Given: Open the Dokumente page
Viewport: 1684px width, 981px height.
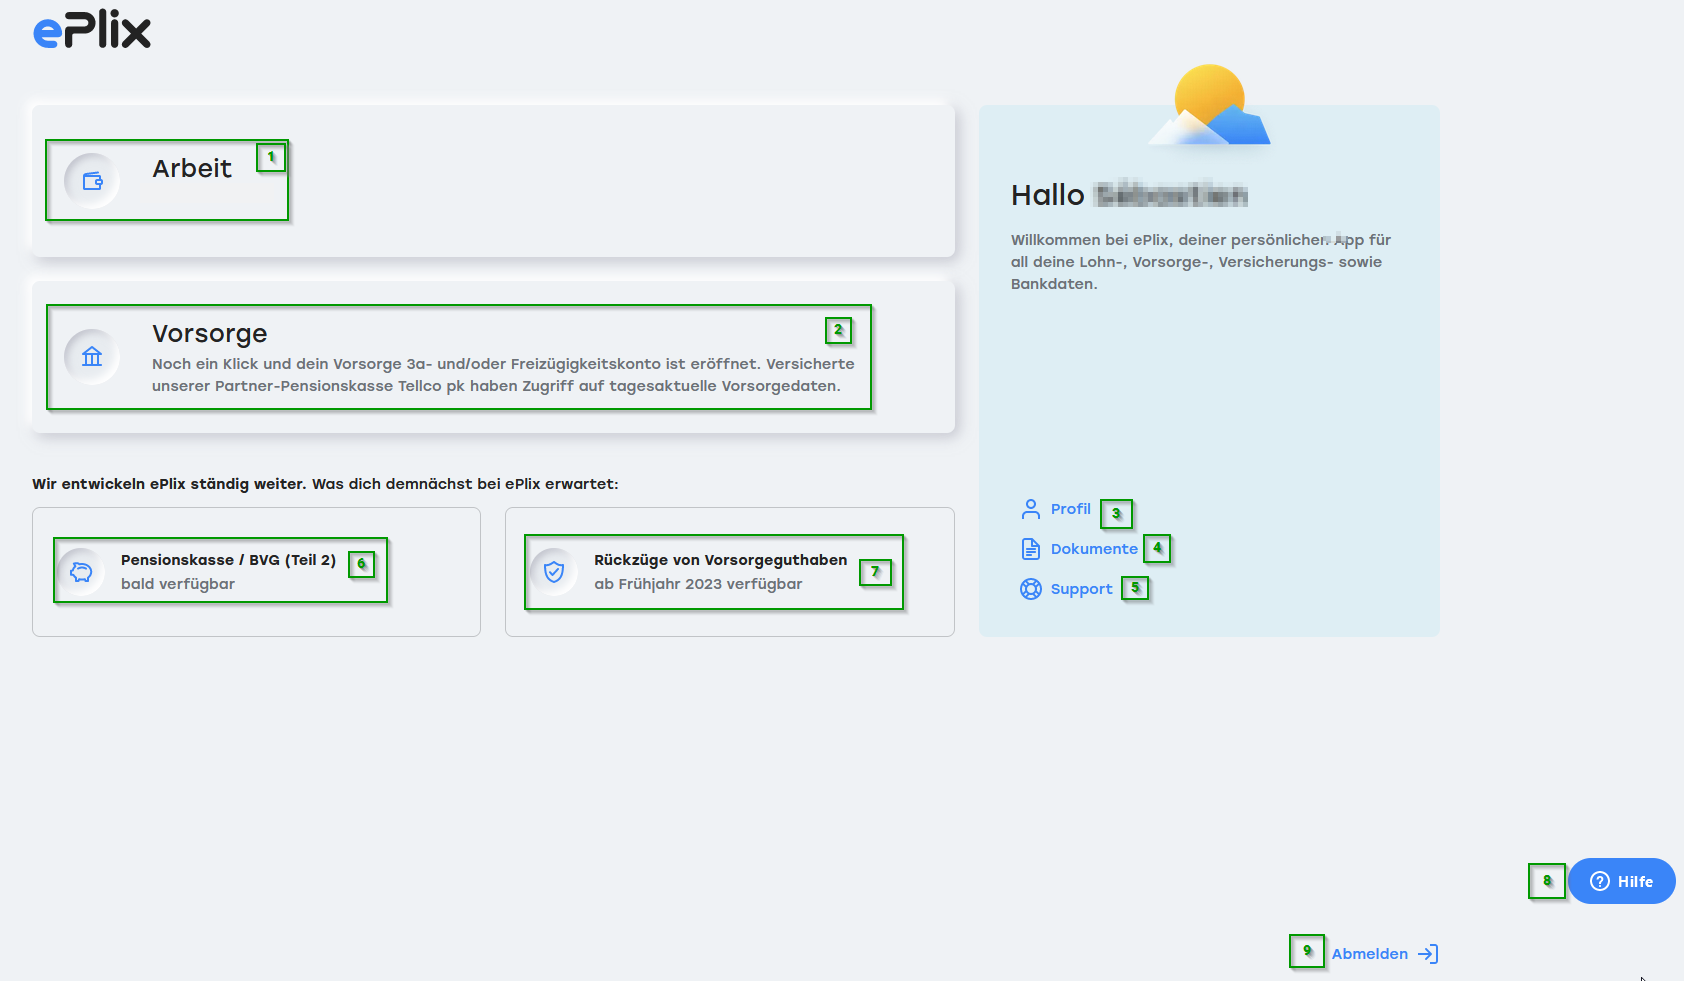Looking at the screenshot, I should point(1092,548).
